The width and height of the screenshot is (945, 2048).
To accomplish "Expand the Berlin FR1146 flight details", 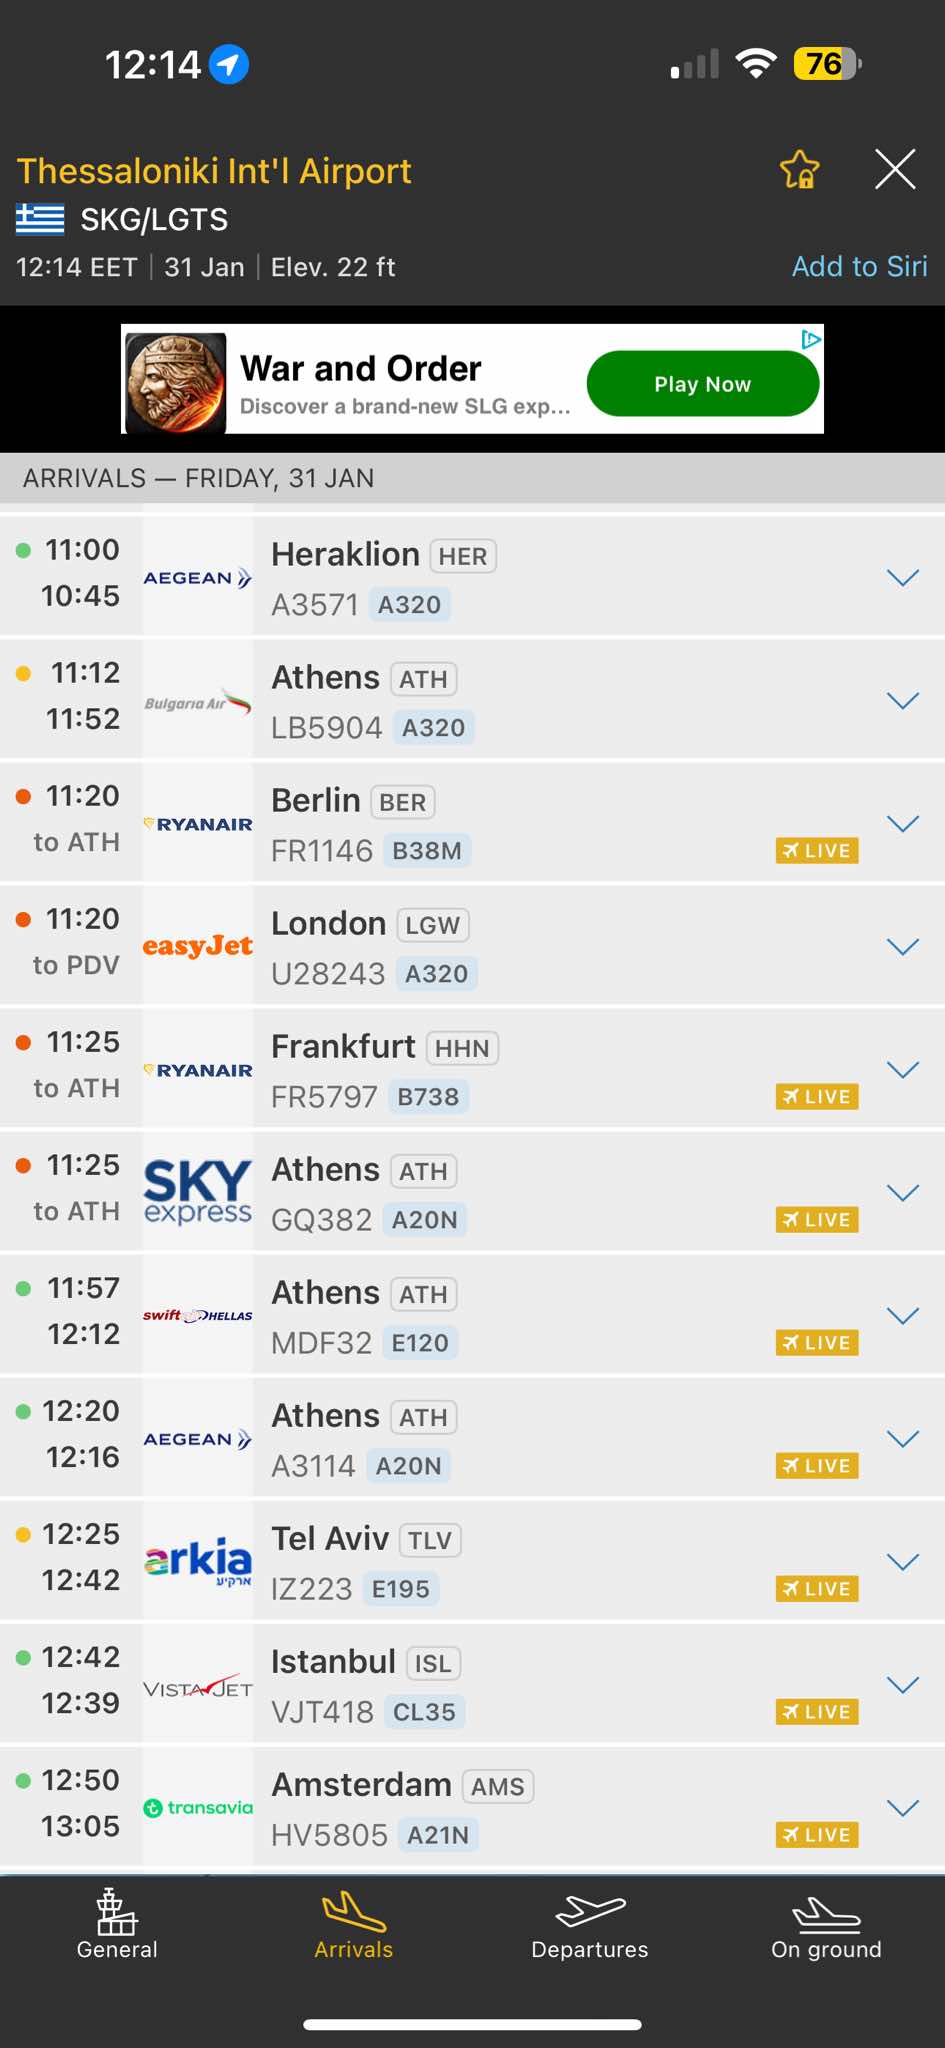I will pyautogui.click(x=902, y=824).
